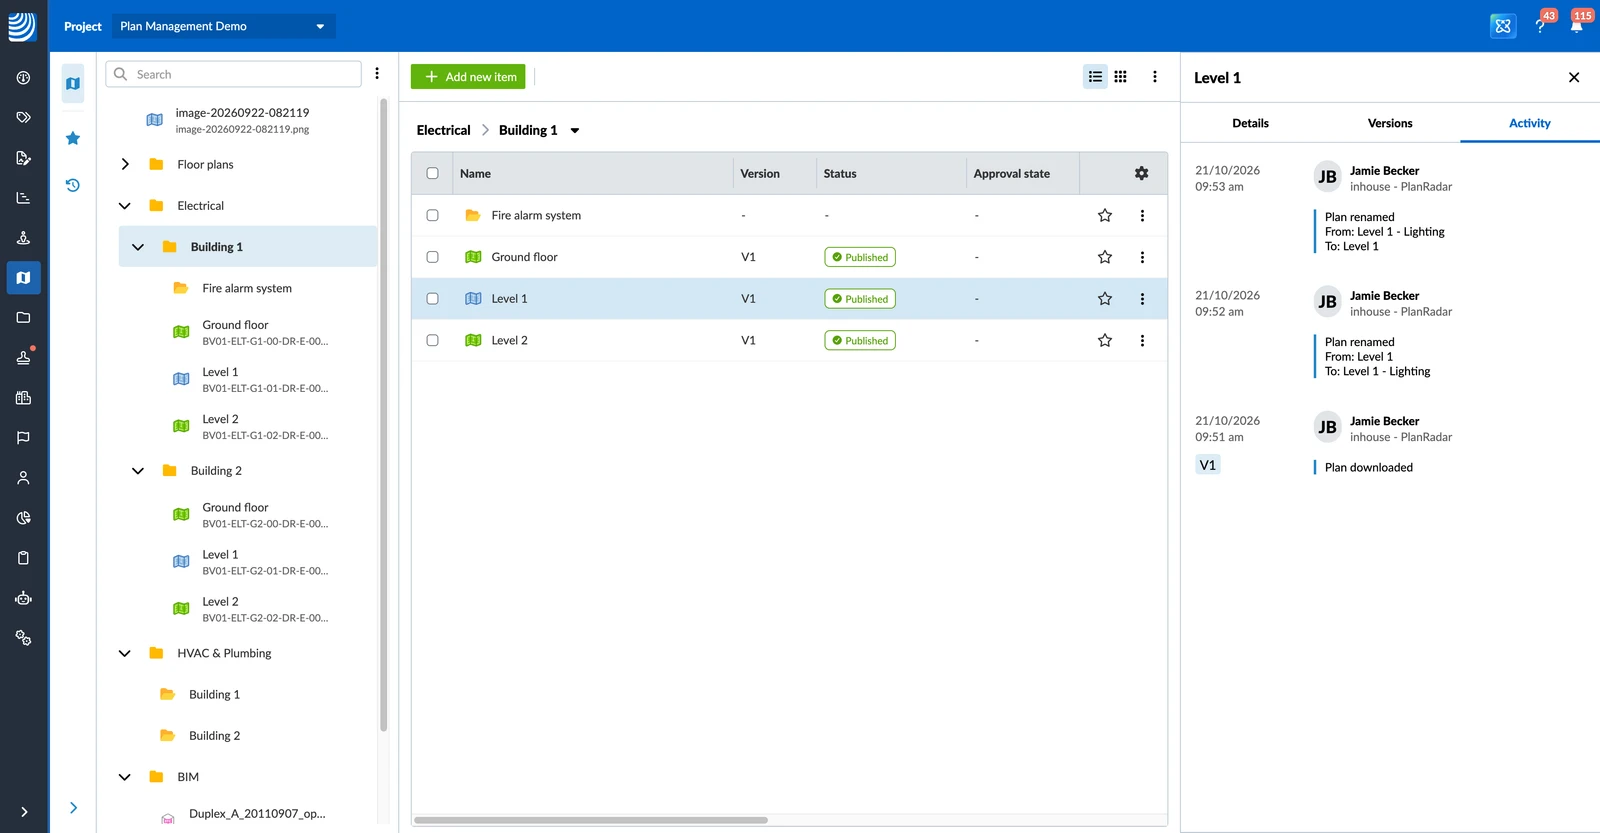Focus the plan Search field
The height and width of the screenshot is (833, 1600).
click(234, 74)
